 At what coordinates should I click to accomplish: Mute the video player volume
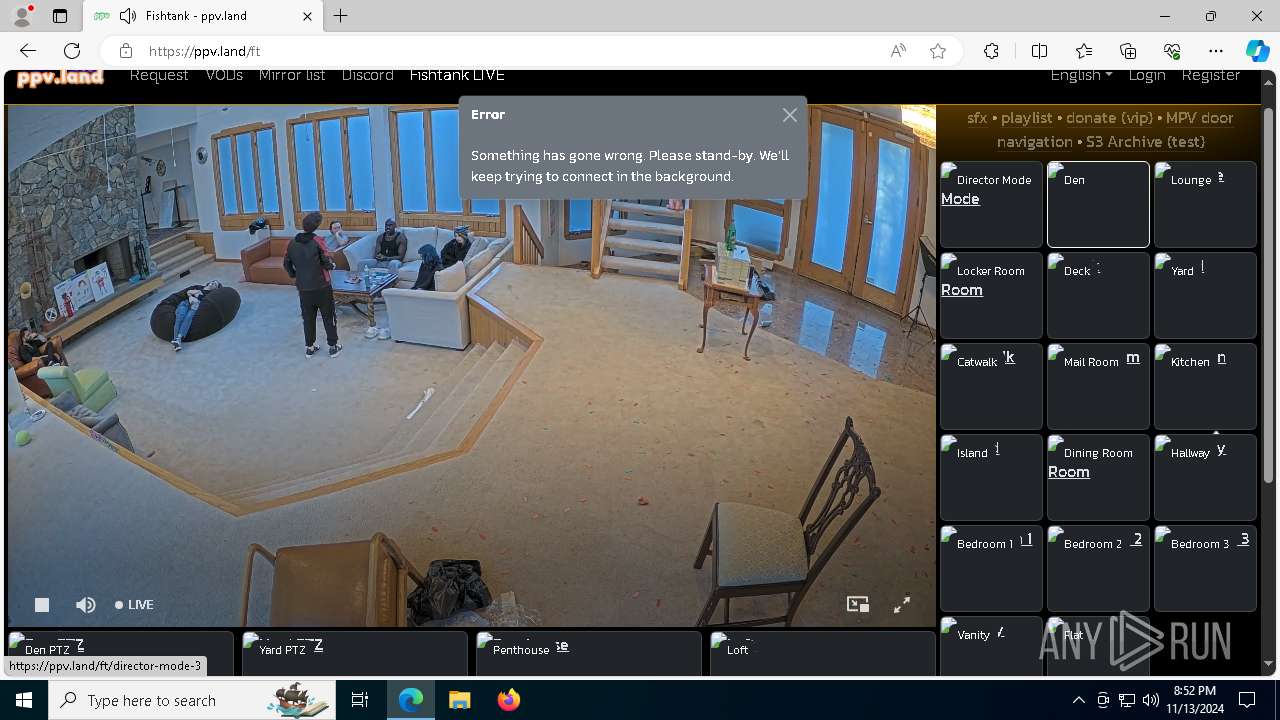tap(86, 604)
